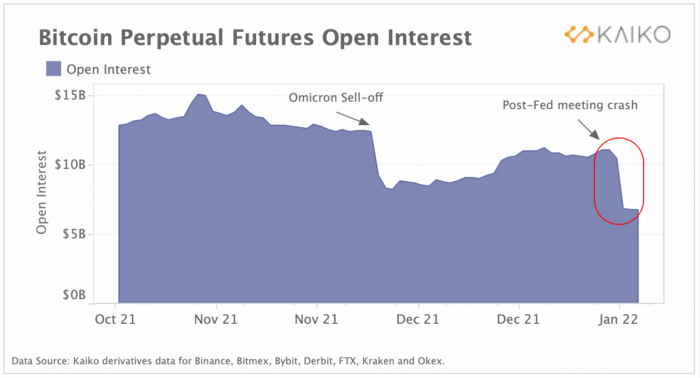Toggle the Open Interest legend label

pyautogui.click(x=108, y=70)
